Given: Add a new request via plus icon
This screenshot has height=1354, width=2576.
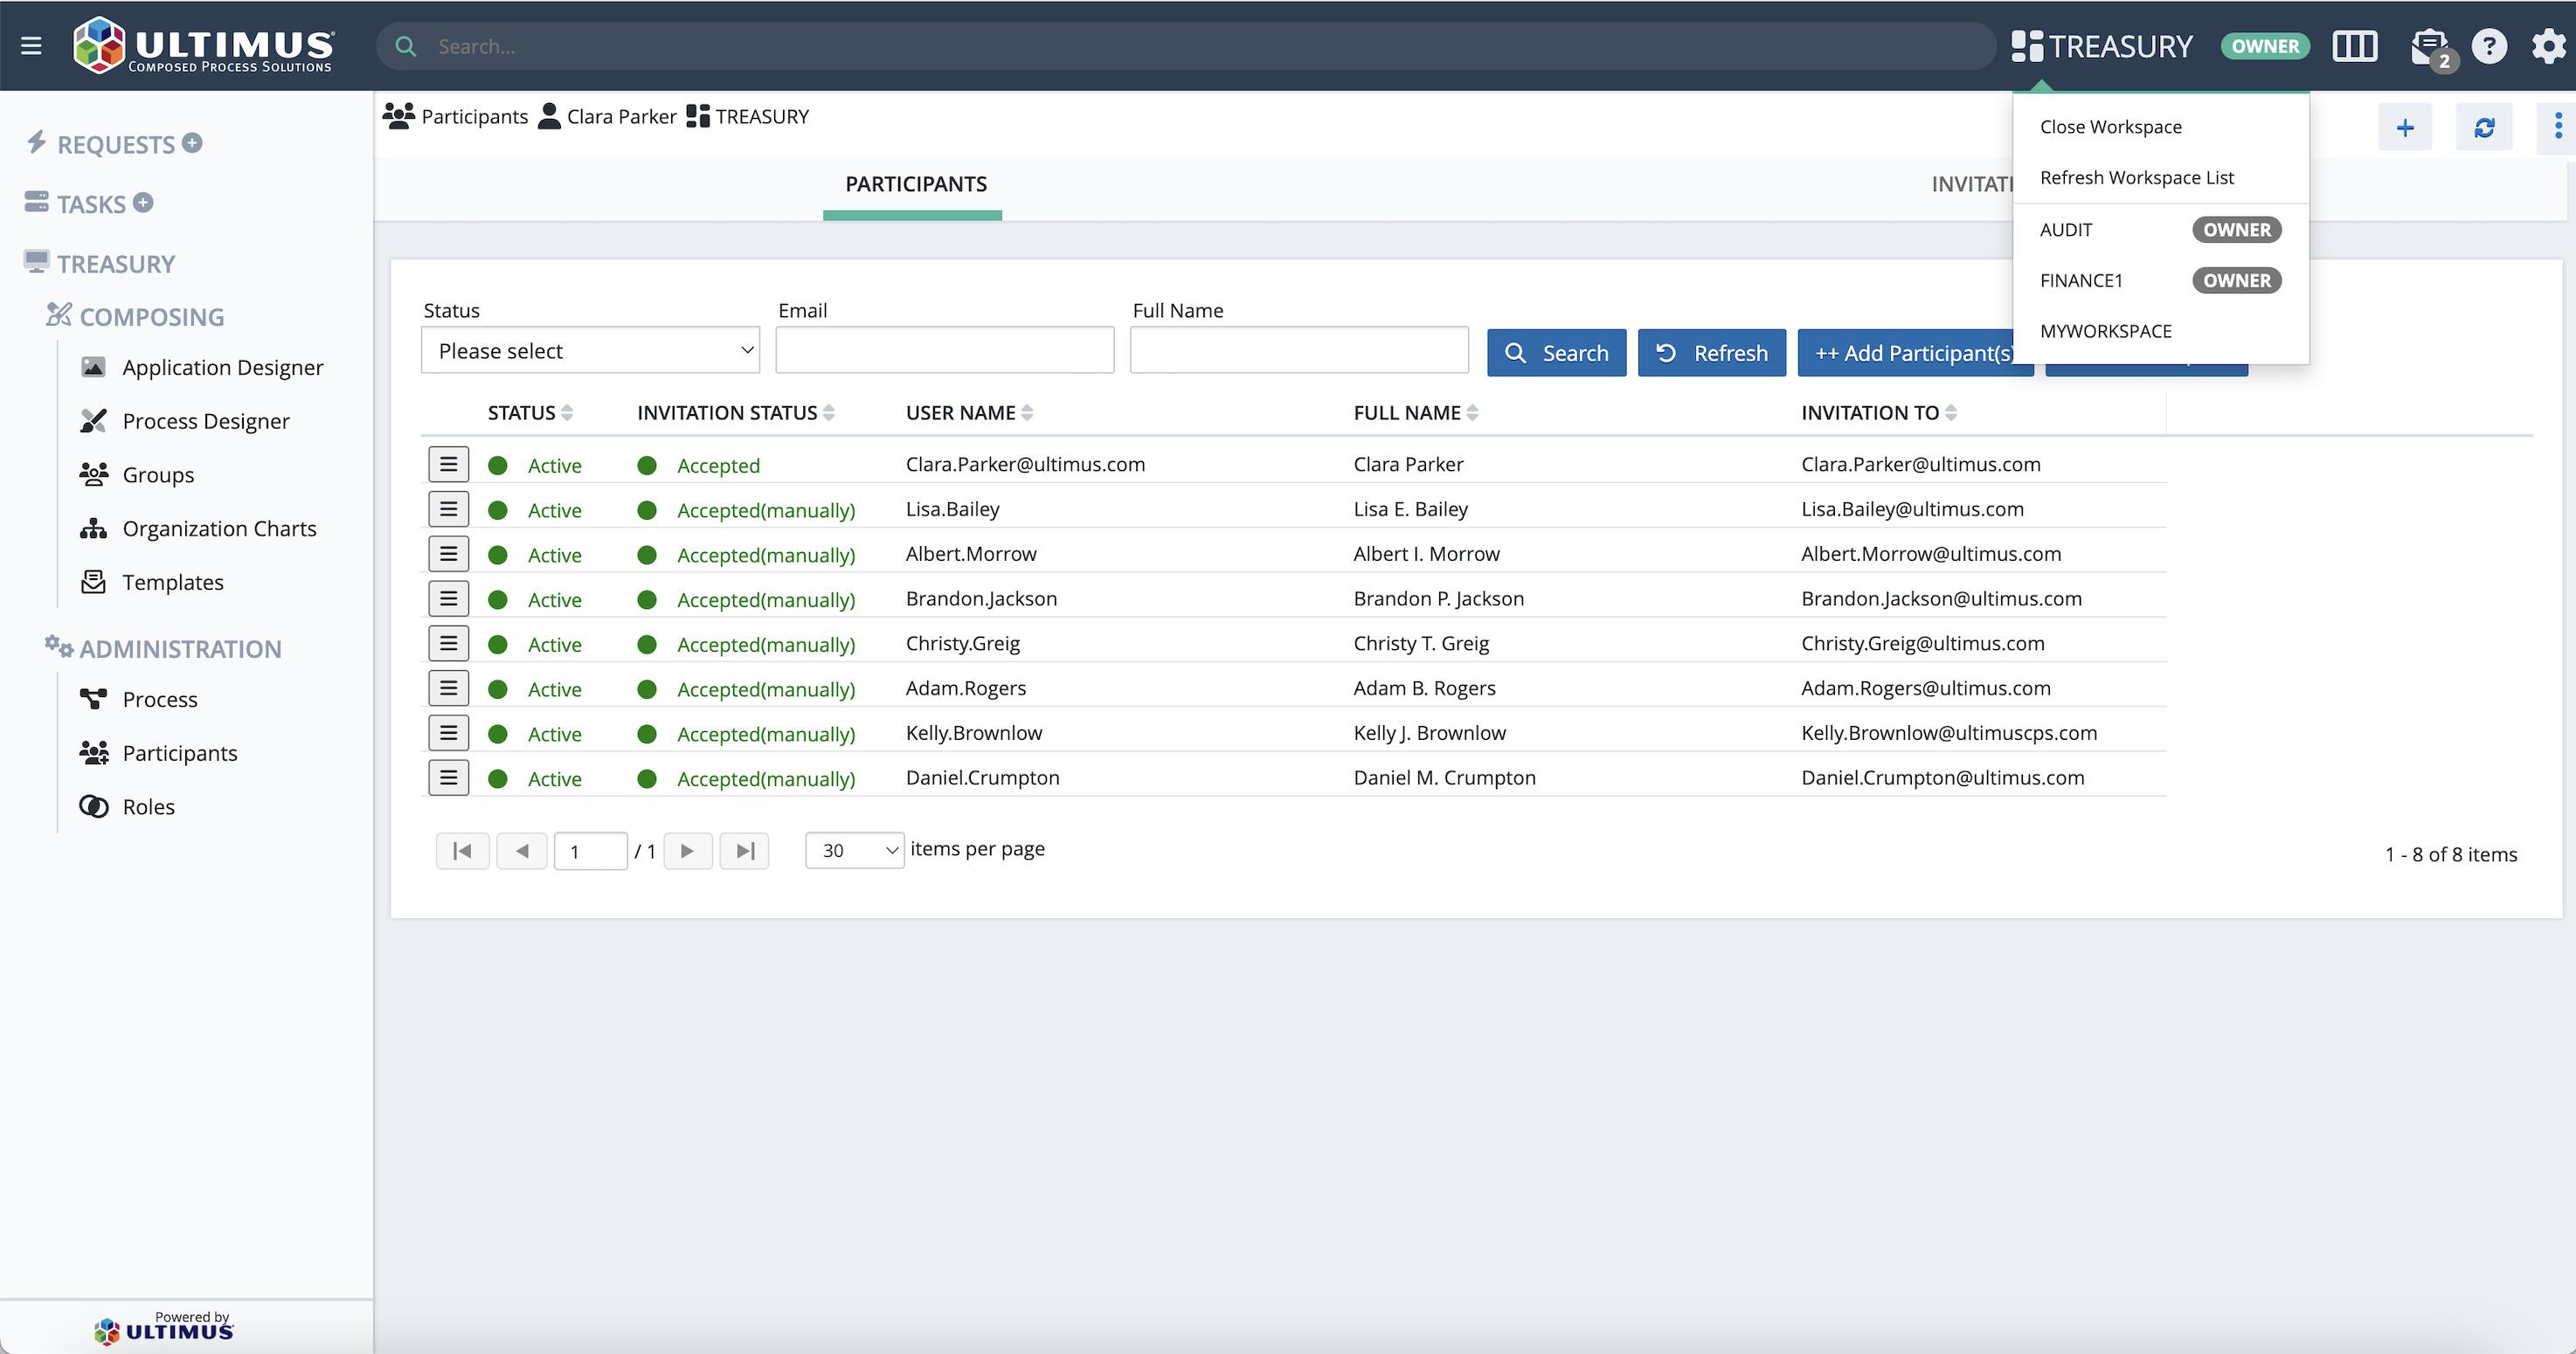Looking at the screenshot, I should [193, 143].
